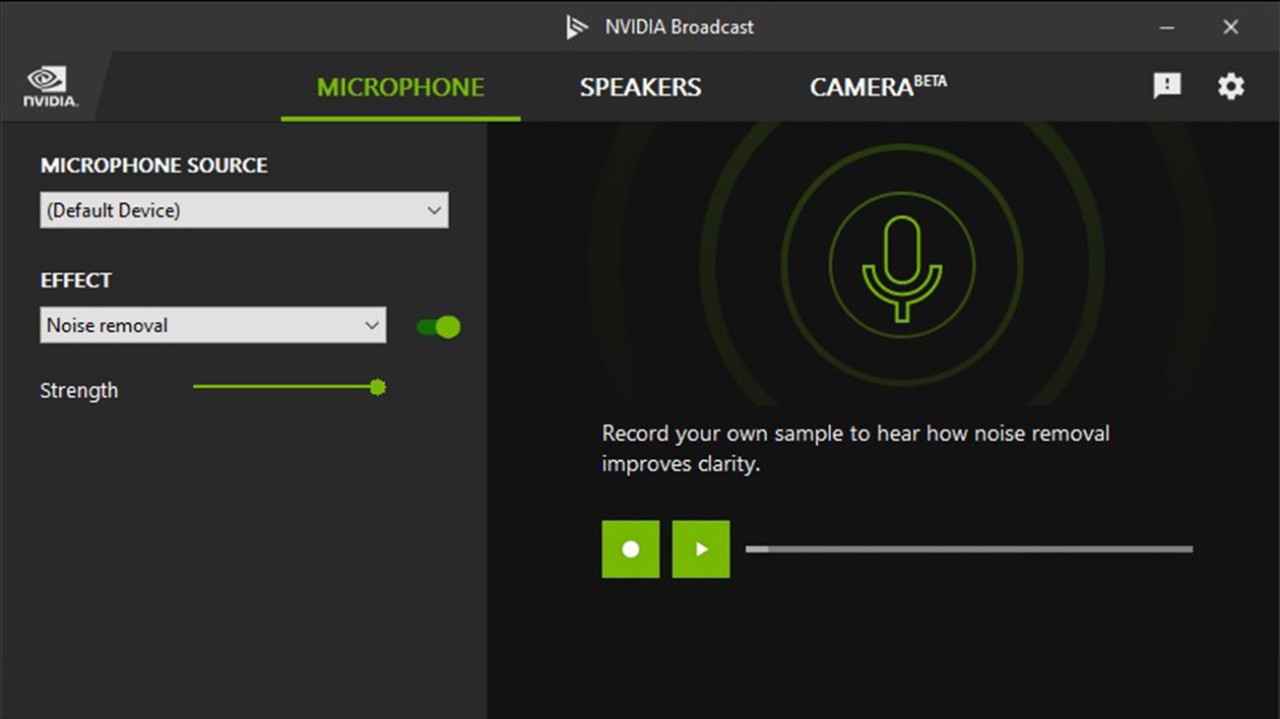1280x719 pixels.
Task: Start recording your own audio sample
Action: point(630,548)
